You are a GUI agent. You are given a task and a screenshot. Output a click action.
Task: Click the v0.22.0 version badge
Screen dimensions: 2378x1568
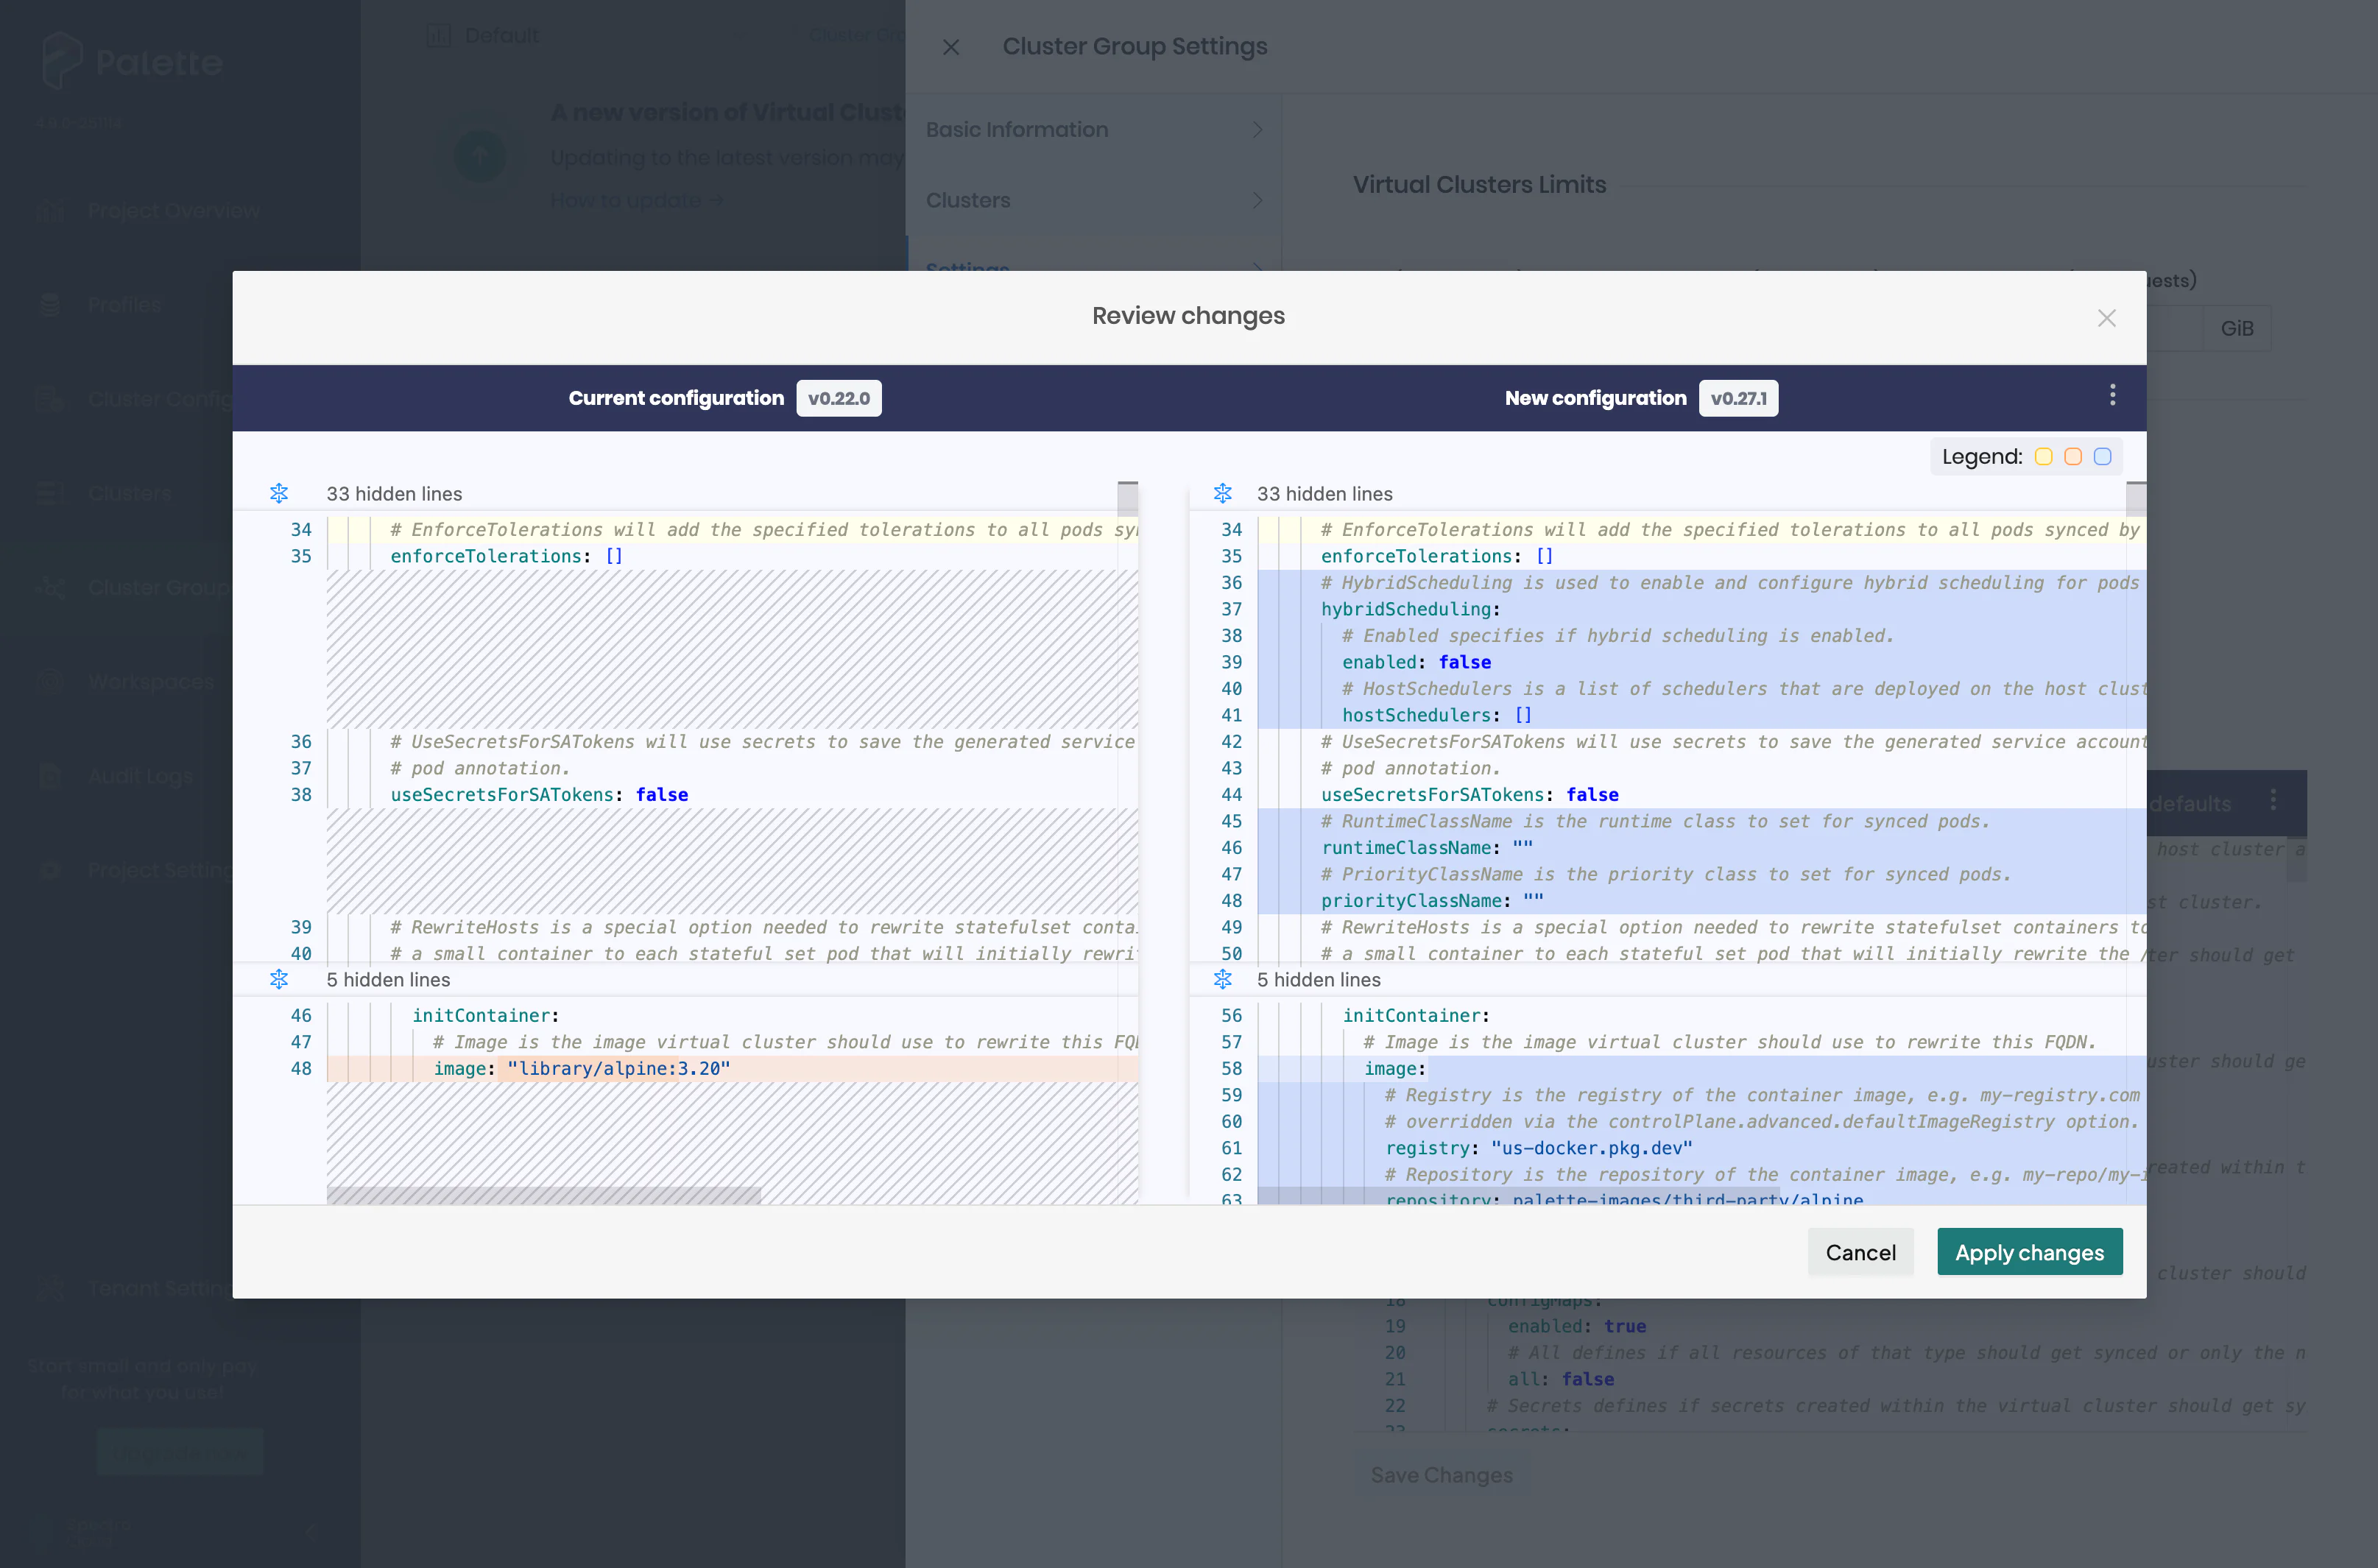[839, 397]
